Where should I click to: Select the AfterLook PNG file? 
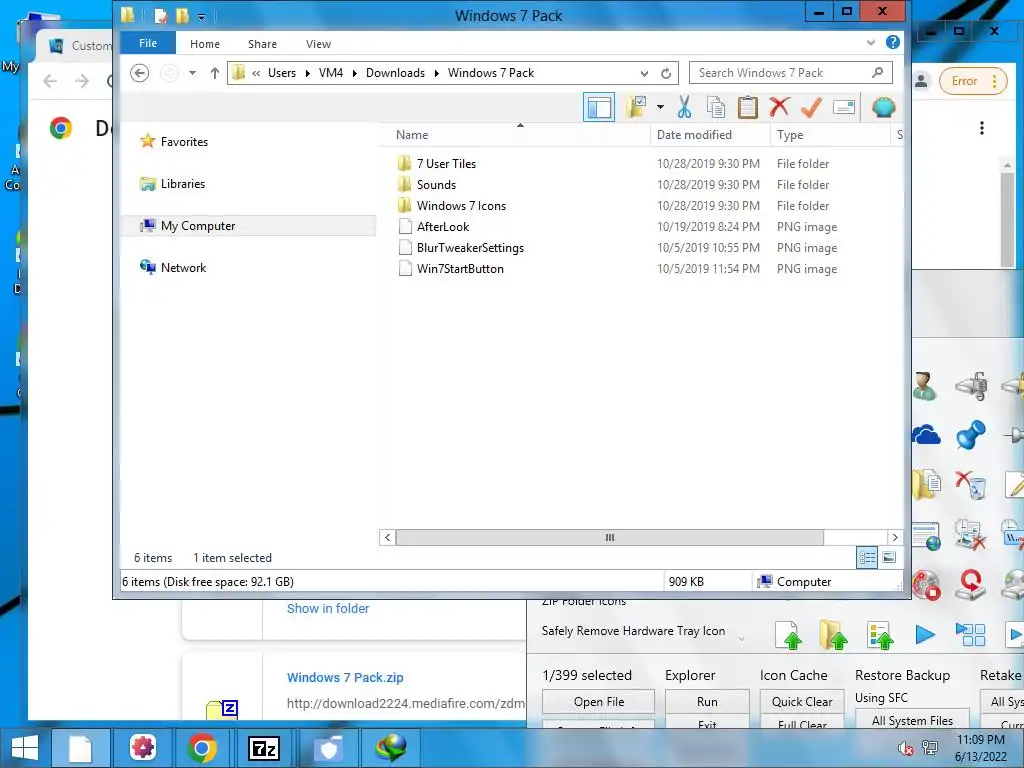click(443, 227)
